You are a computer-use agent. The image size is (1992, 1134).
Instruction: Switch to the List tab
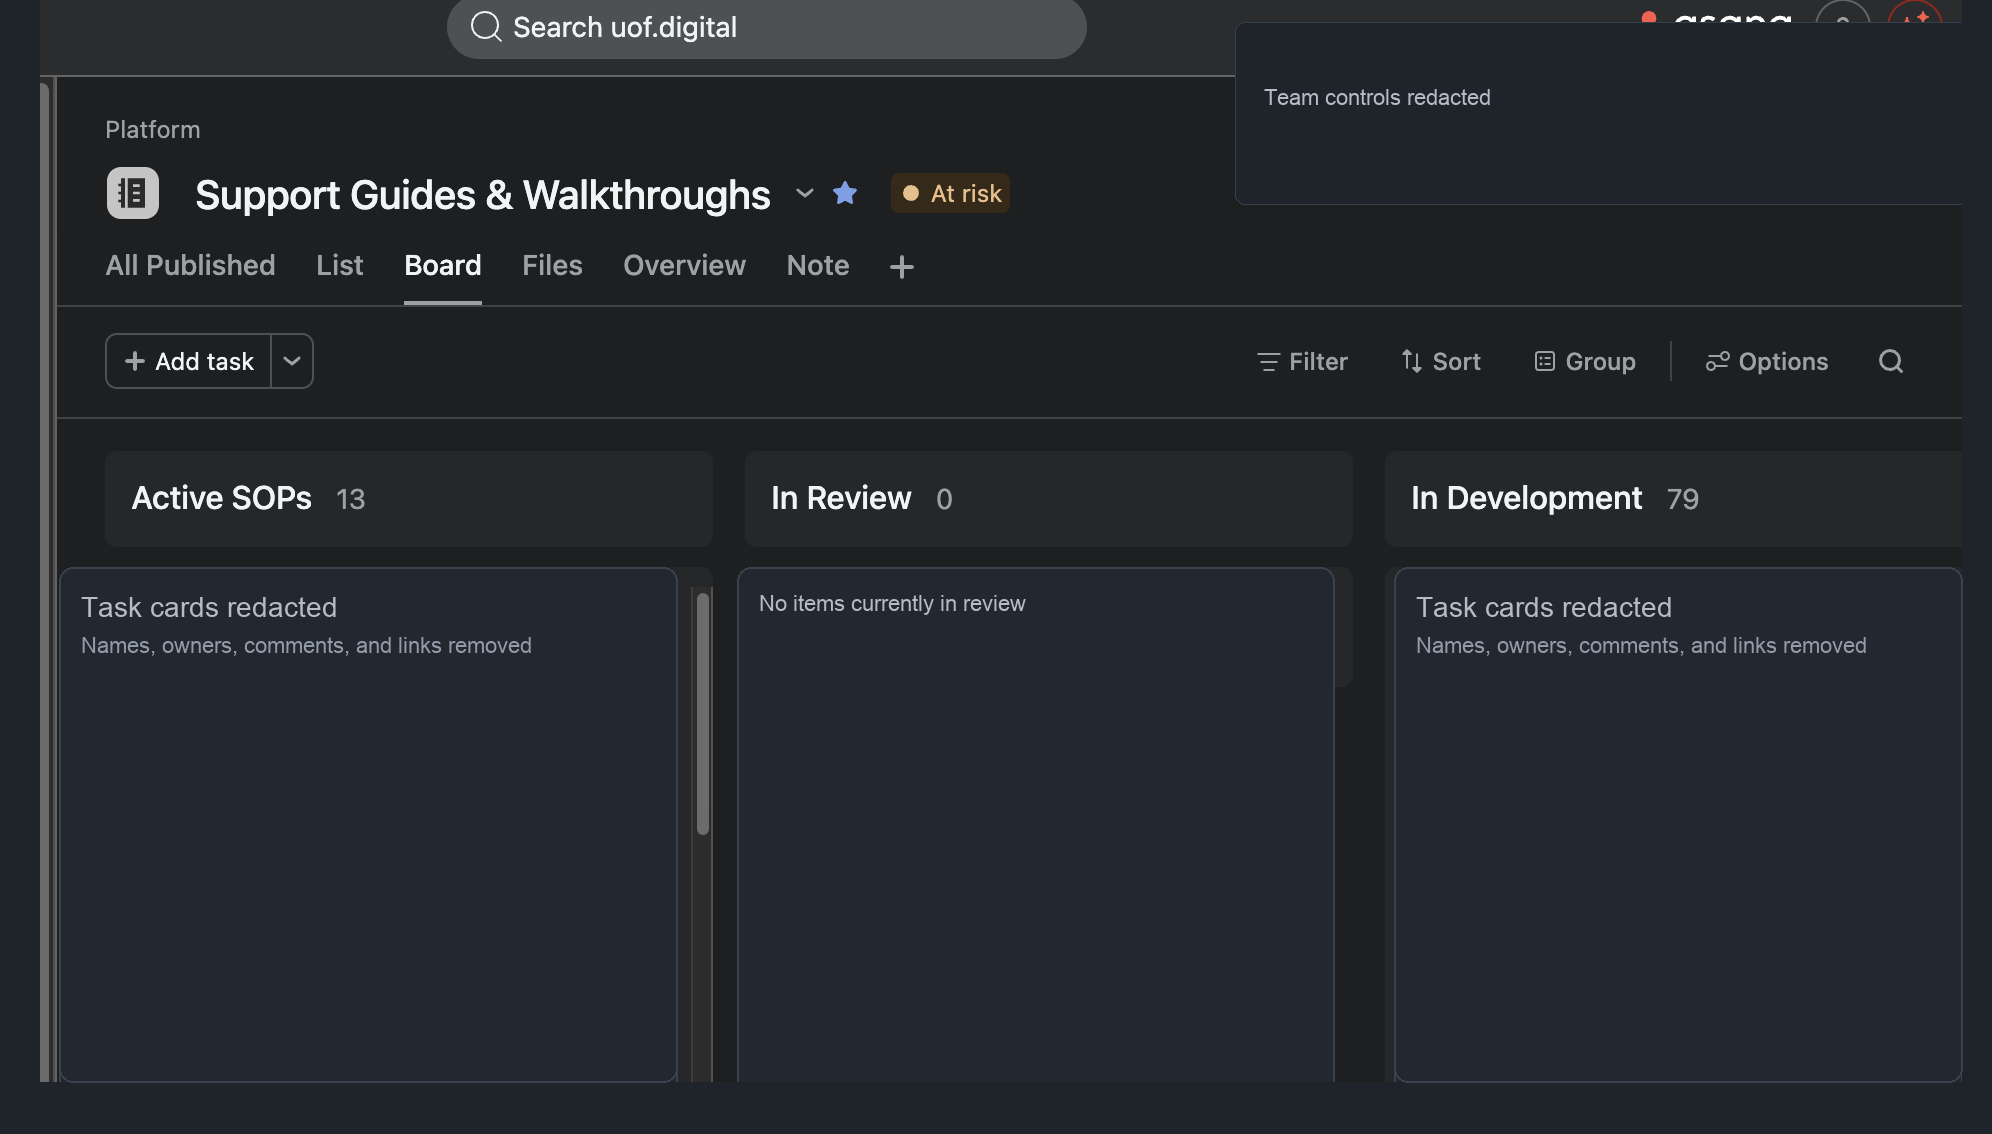[x=340, y=265]
